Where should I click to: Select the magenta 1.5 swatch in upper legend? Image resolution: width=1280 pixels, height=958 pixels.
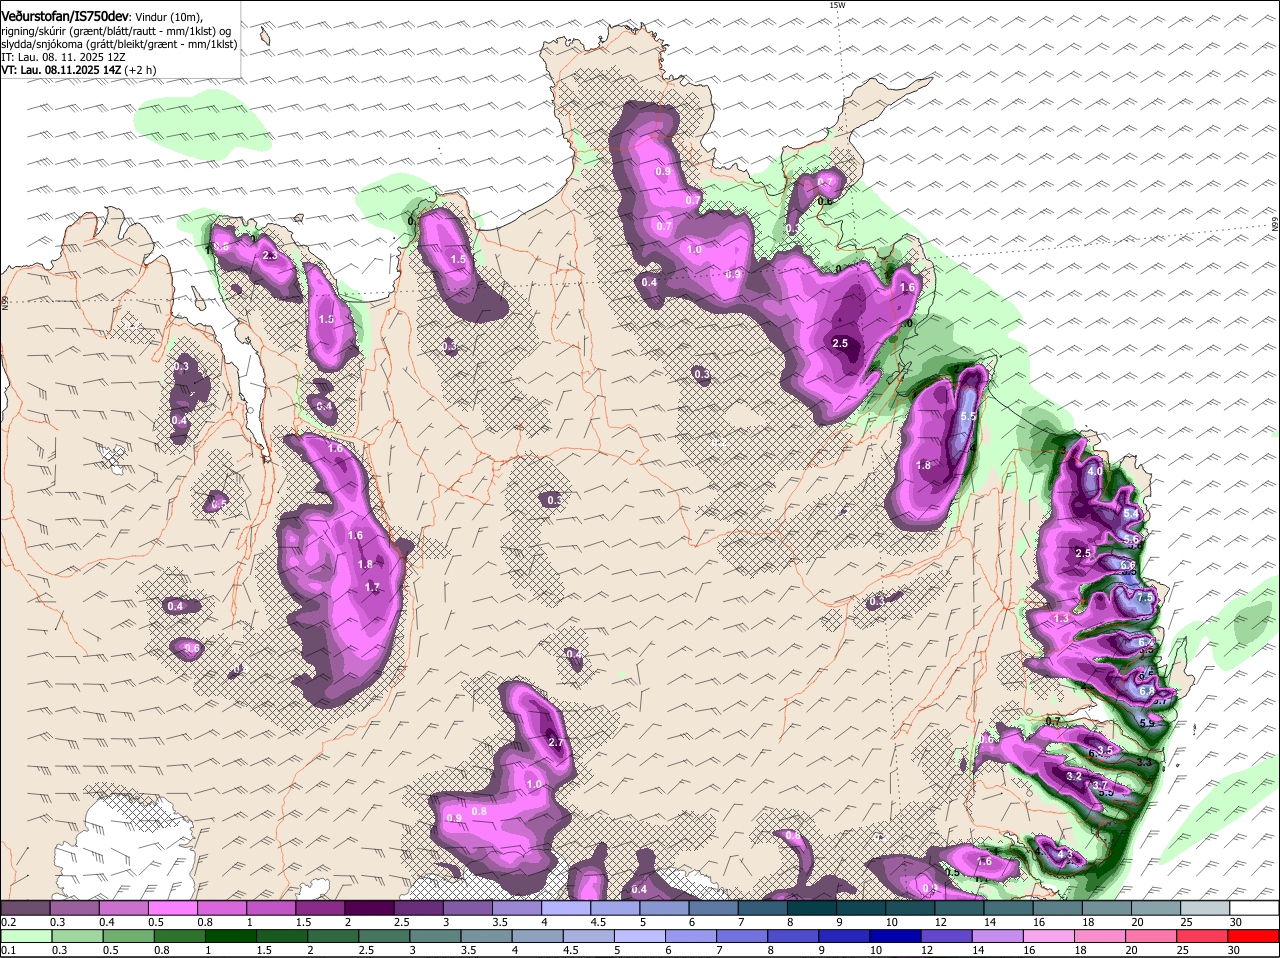(320, 908)
